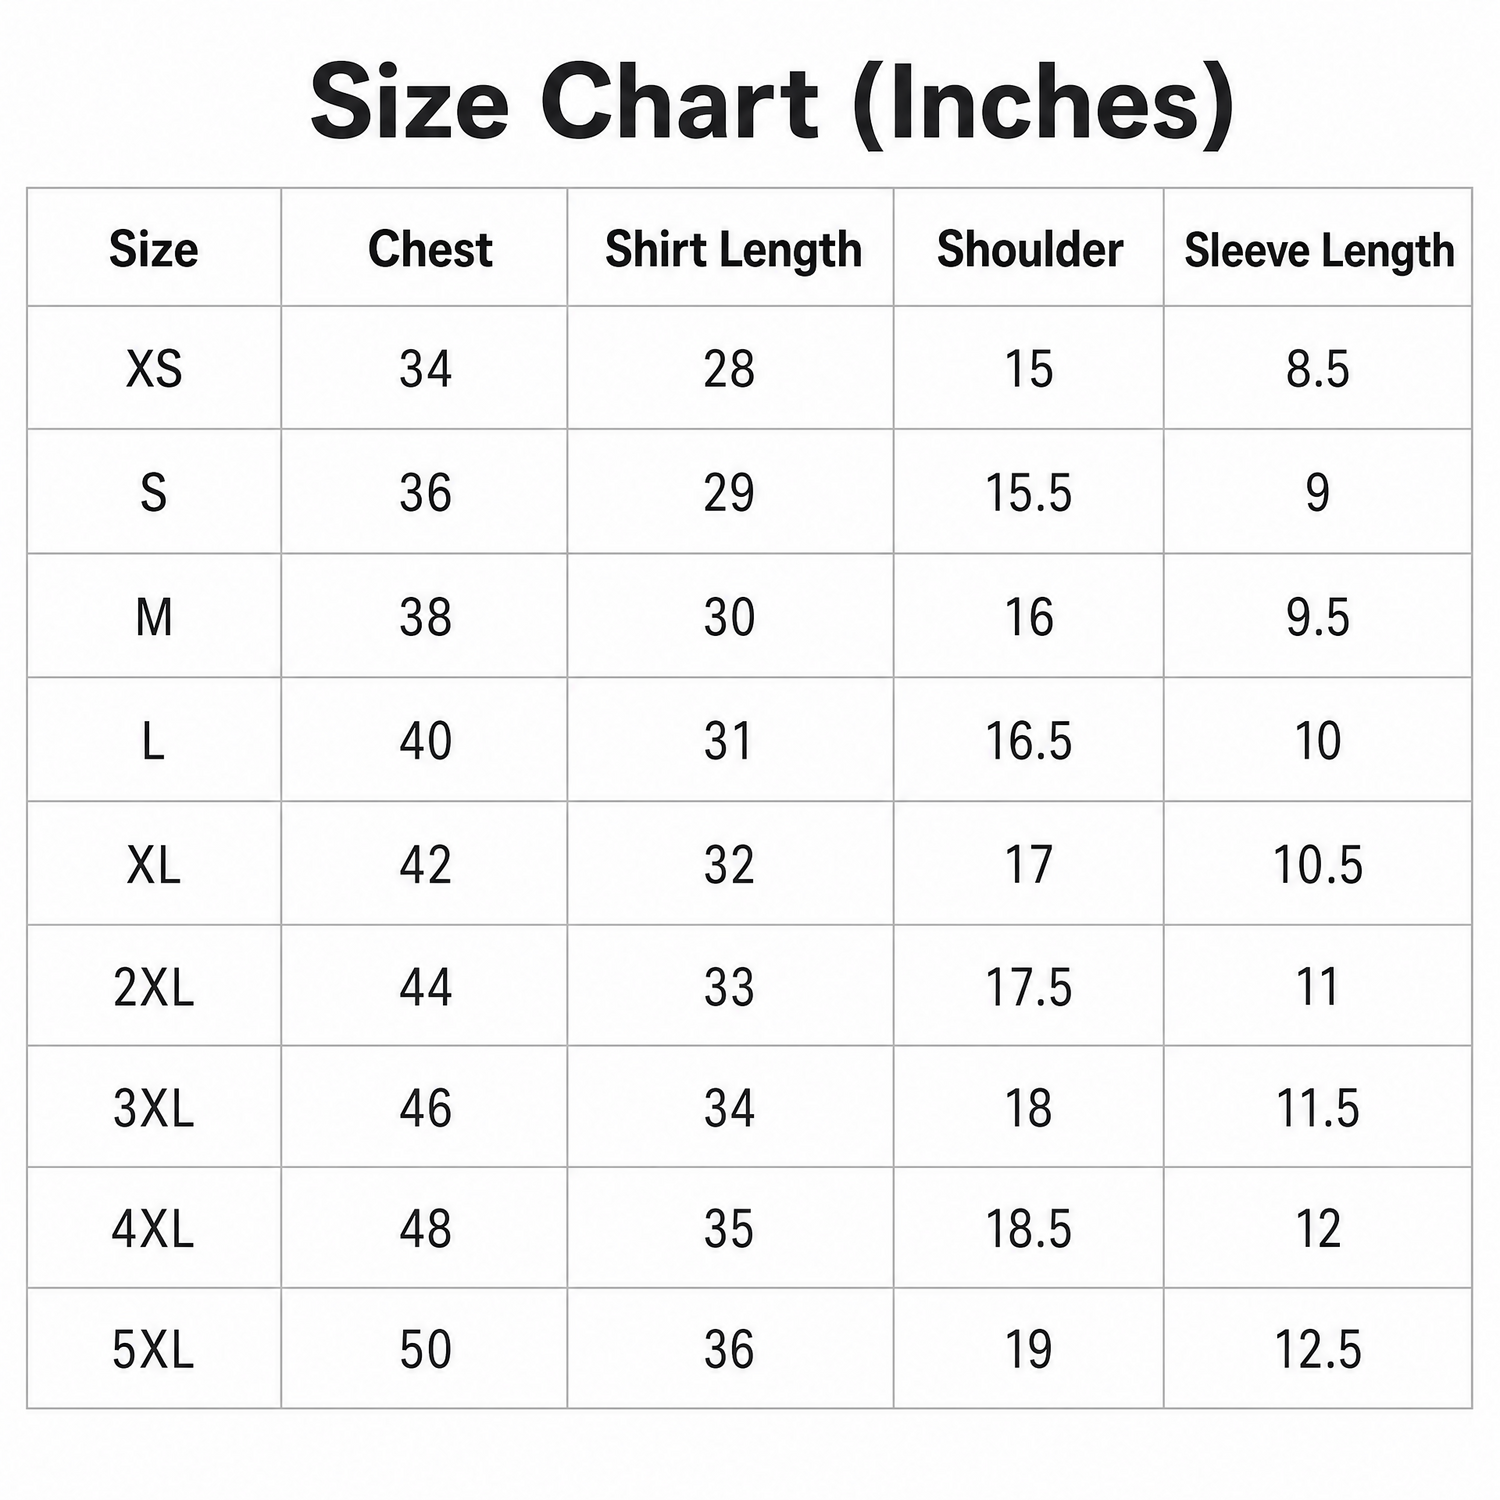Click the sleeve length value 8.5
The height and width of the screenshot is (1500, 1500).
[1318, 369]
